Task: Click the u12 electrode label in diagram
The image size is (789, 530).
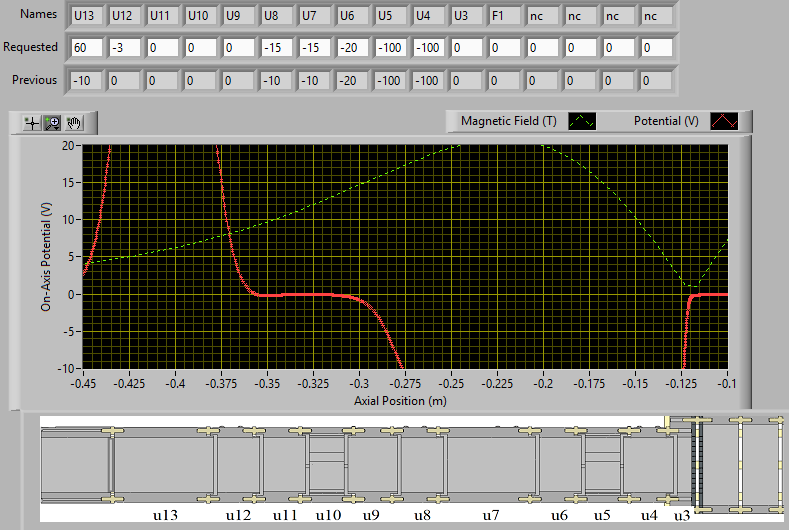Action: [238, 515]
